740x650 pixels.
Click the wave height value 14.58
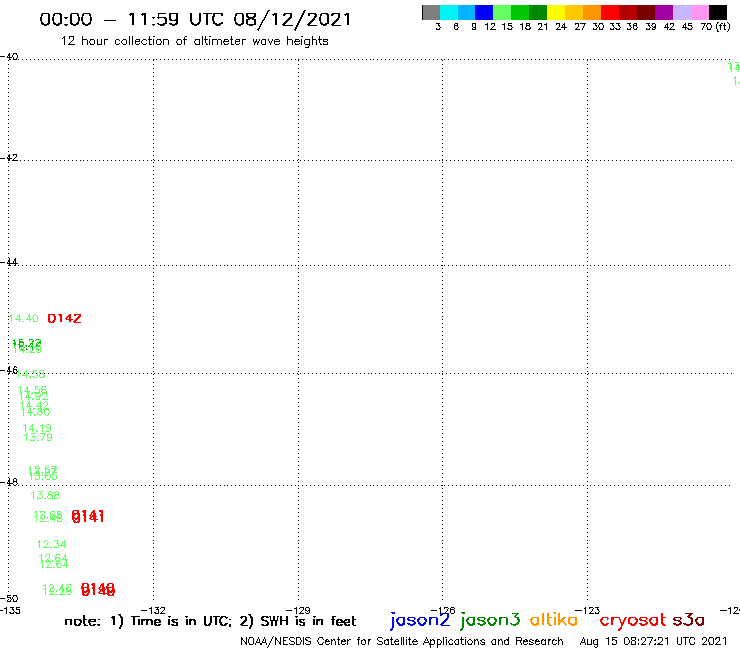coord(31,374)
